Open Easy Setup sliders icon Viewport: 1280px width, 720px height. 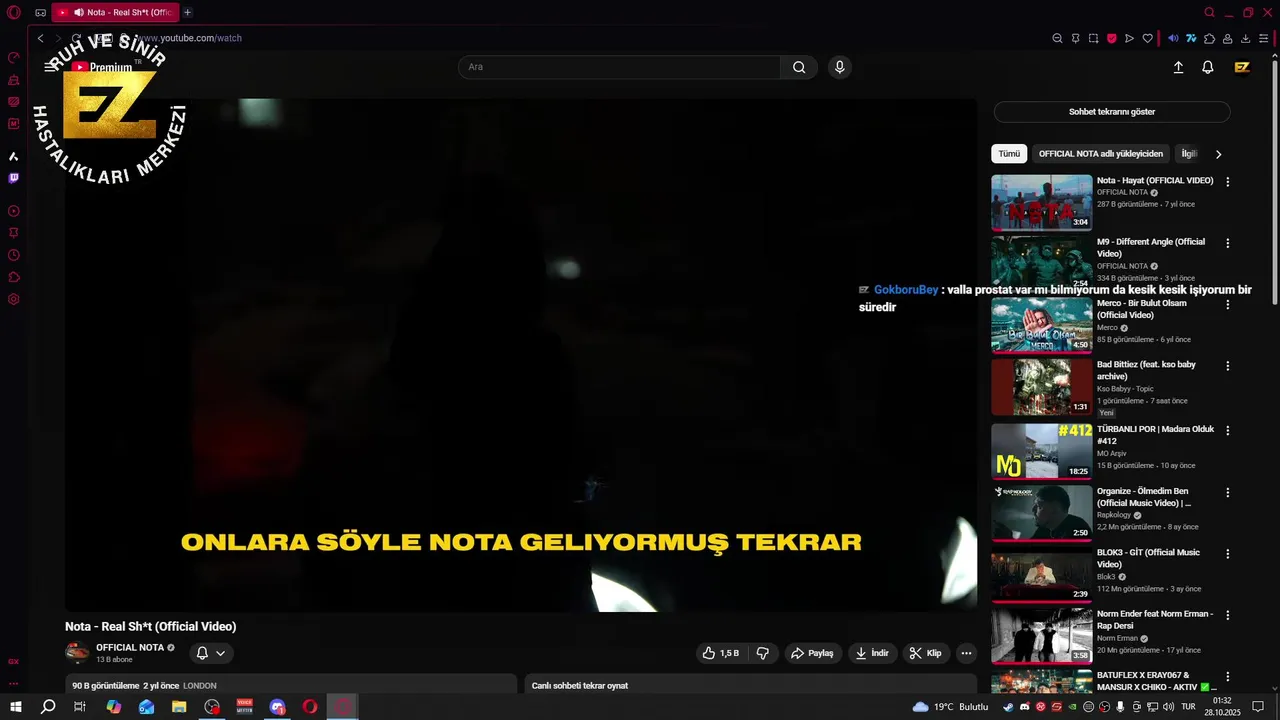tap(1263, 38)
